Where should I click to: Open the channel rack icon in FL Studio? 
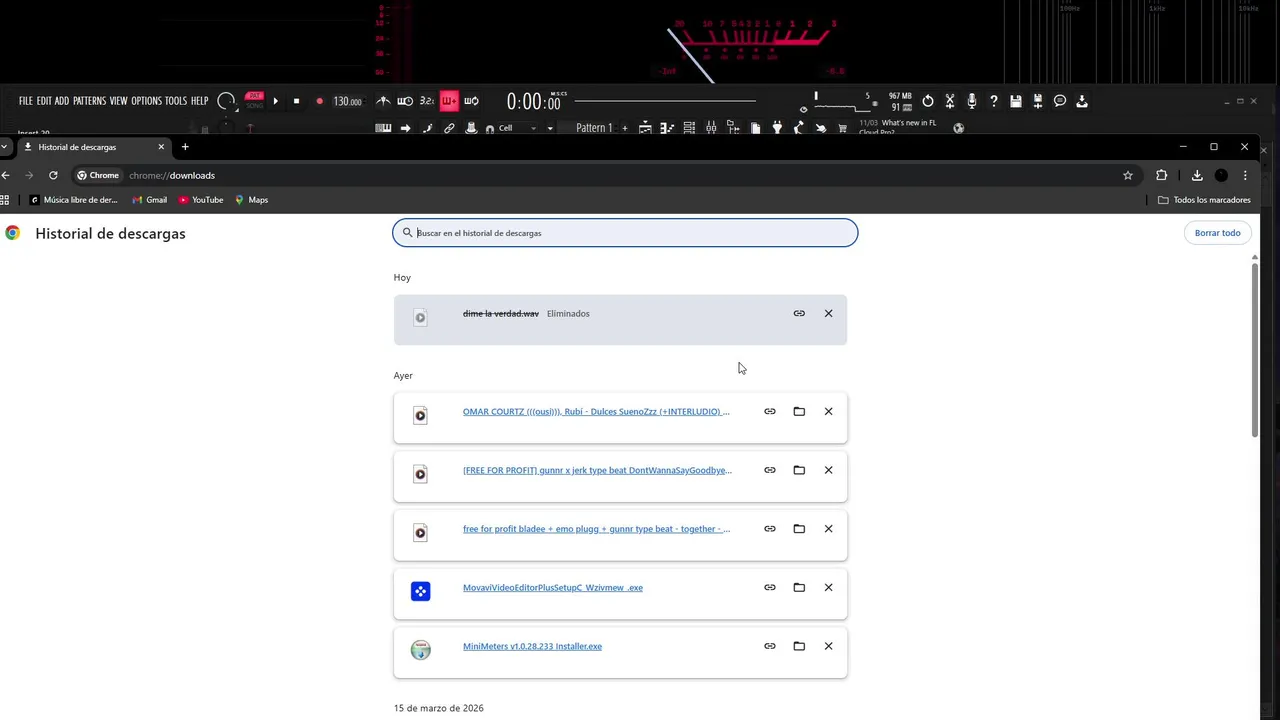click(689, 128)
